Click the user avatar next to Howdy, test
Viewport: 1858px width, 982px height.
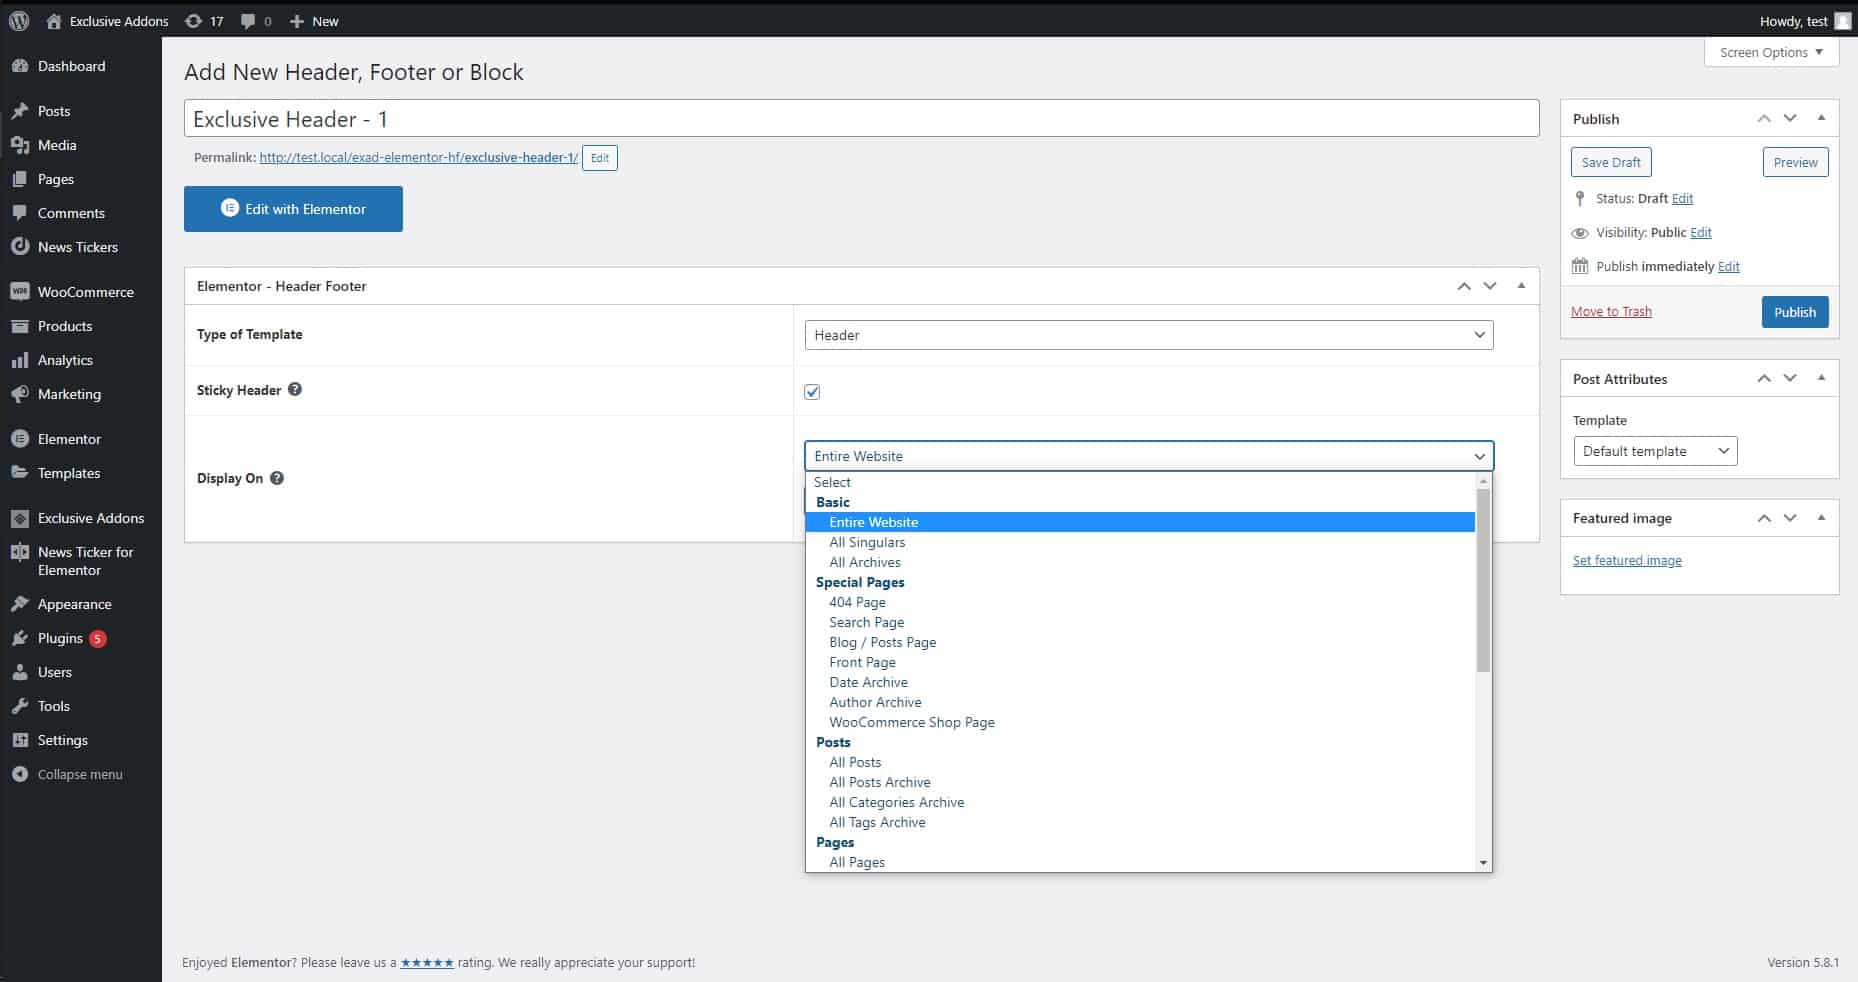(x=1842, y=21)
